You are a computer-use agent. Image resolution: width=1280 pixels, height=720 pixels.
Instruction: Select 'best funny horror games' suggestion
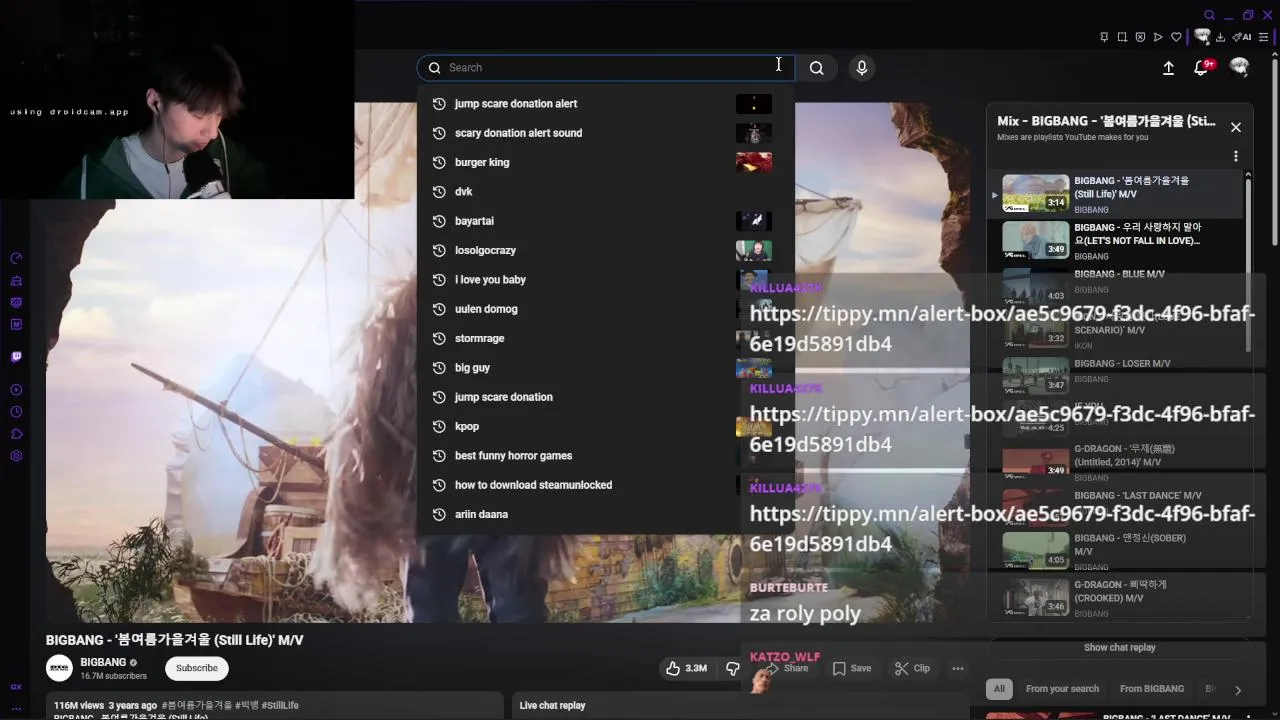(x=606, y=456)
